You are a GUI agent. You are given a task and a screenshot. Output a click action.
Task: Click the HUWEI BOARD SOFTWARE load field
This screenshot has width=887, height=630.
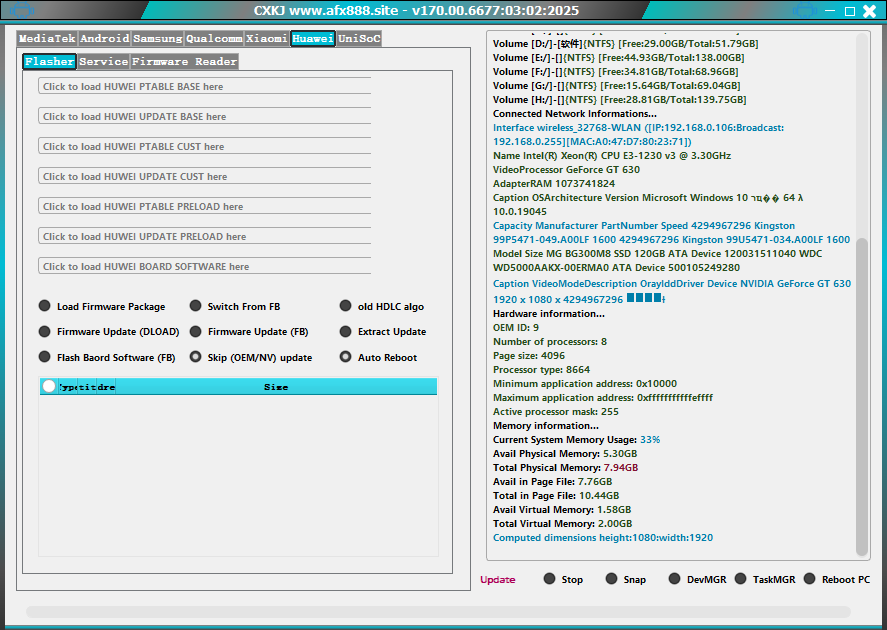(x=205, y=266)
